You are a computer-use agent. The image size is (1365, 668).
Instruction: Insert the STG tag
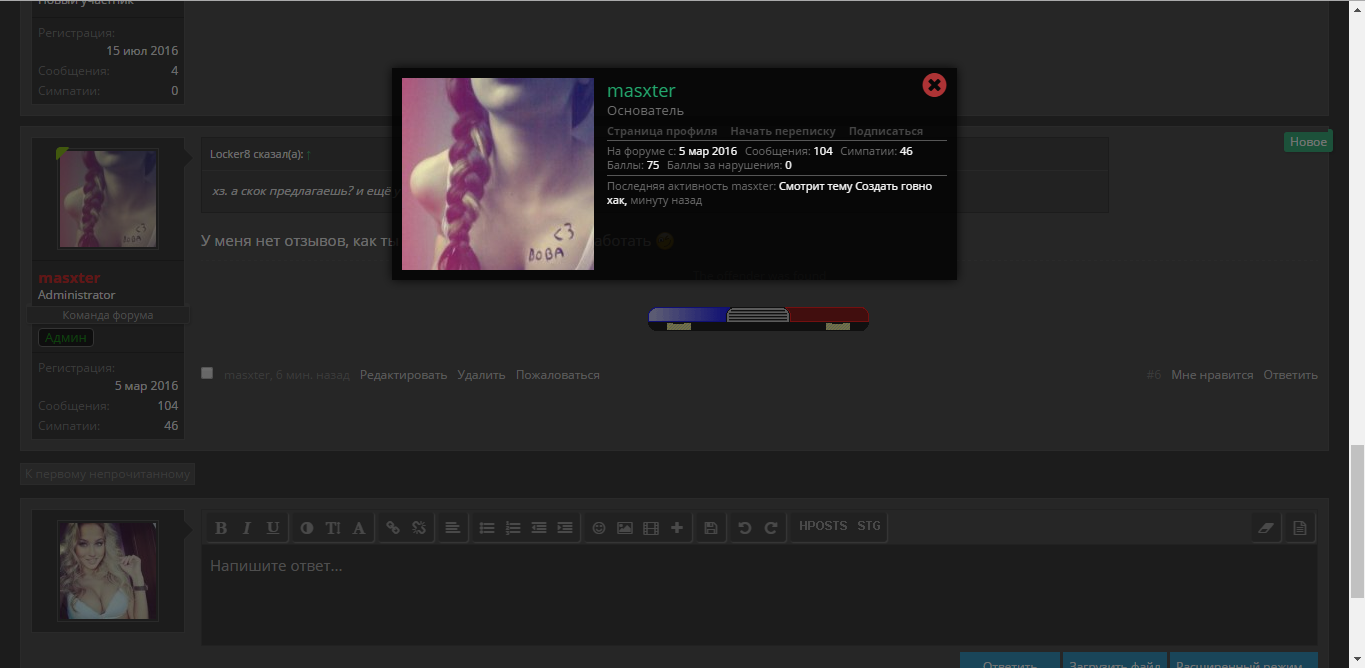coord(869,526)
